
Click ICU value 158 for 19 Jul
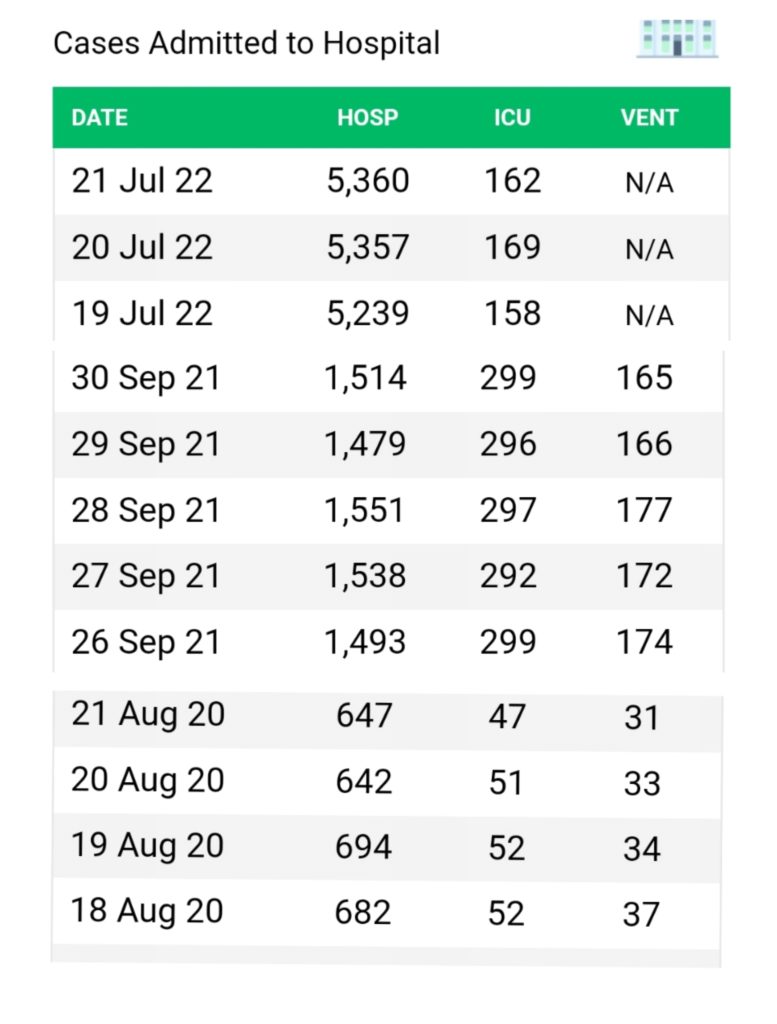tap(512, 313)
